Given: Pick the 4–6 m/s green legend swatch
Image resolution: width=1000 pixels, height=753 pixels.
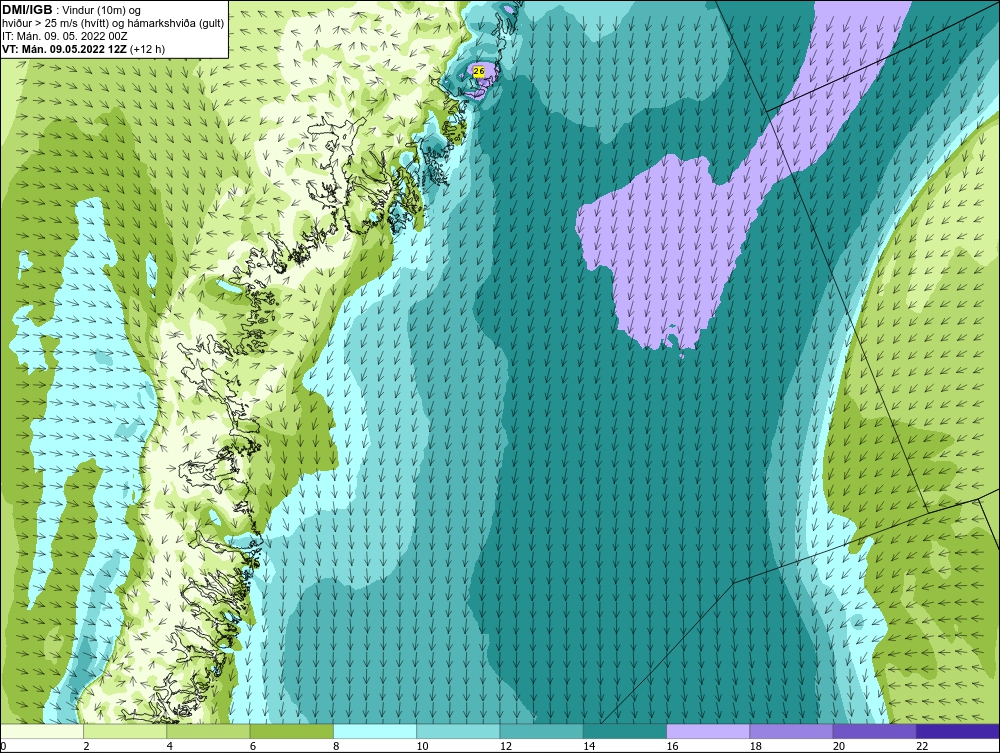Looking at the screenshot, I should [209, 731].
